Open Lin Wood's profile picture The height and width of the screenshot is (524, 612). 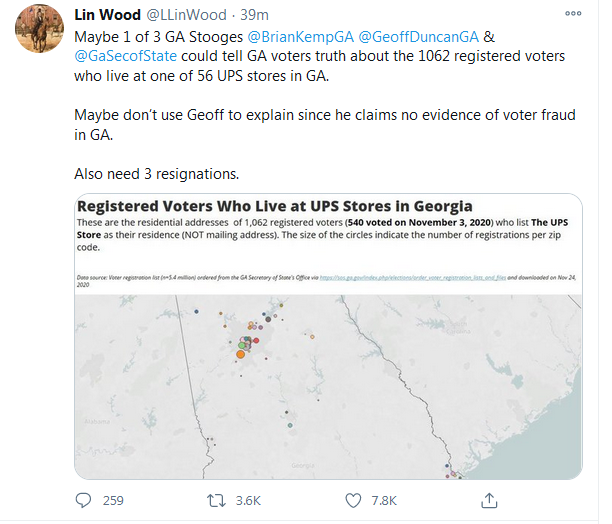point(37,33)
